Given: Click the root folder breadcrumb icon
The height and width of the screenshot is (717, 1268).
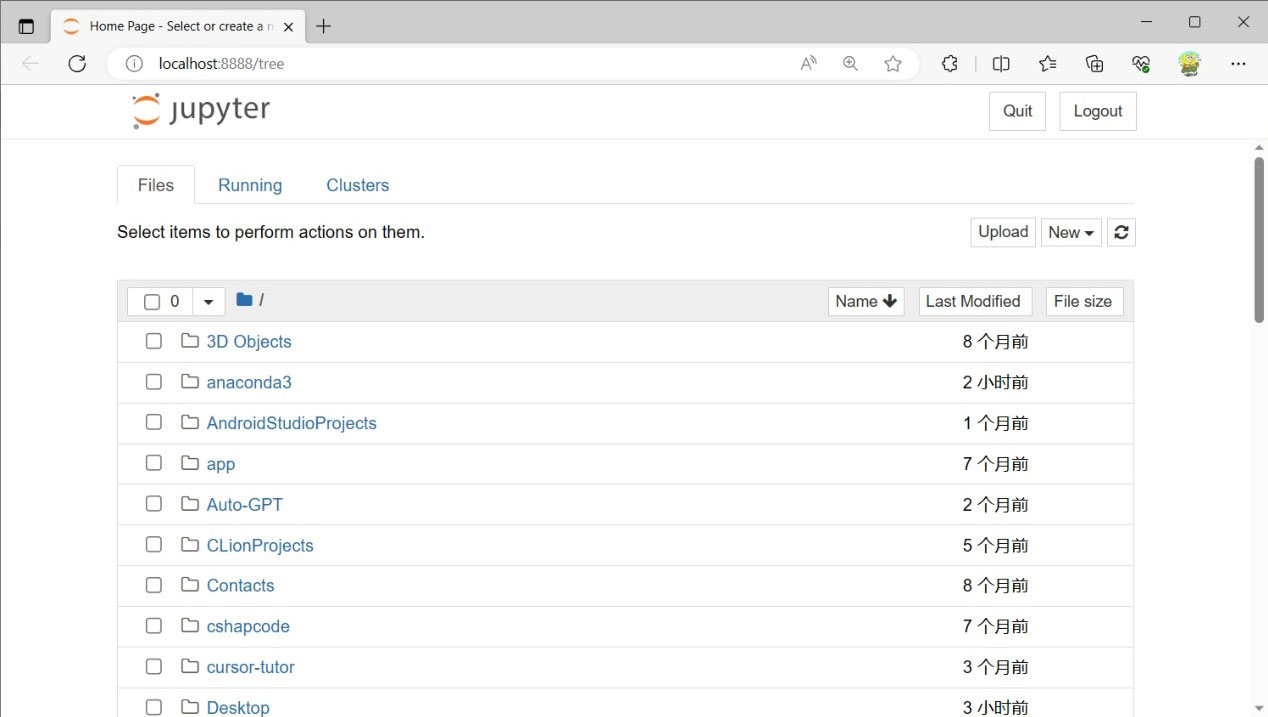Looking at the screenshot, I should click(x=244, y=299).
